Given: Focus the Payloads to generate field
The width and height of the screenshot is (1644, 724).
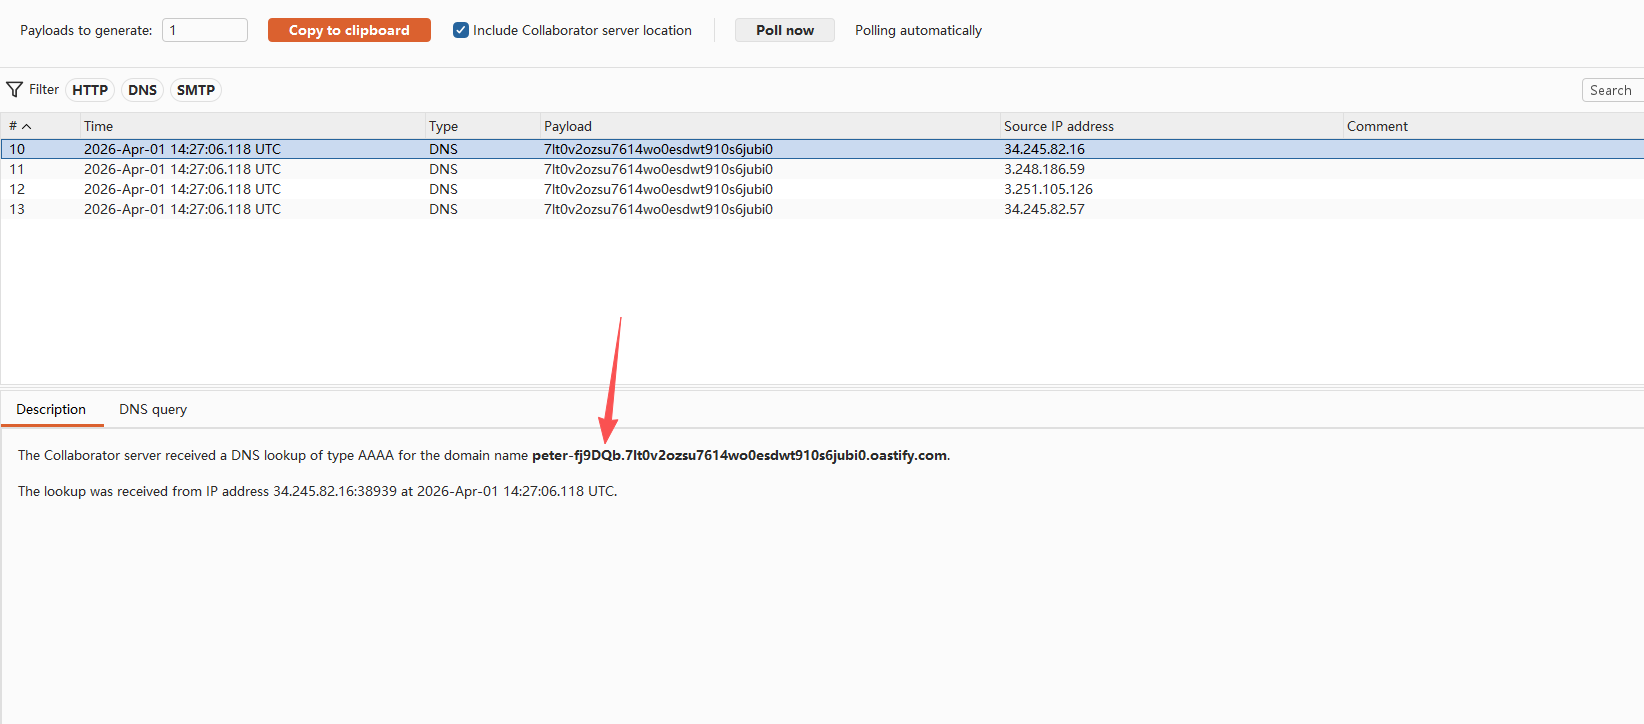Looking at the screenshot, I should (x=205, y=30).
